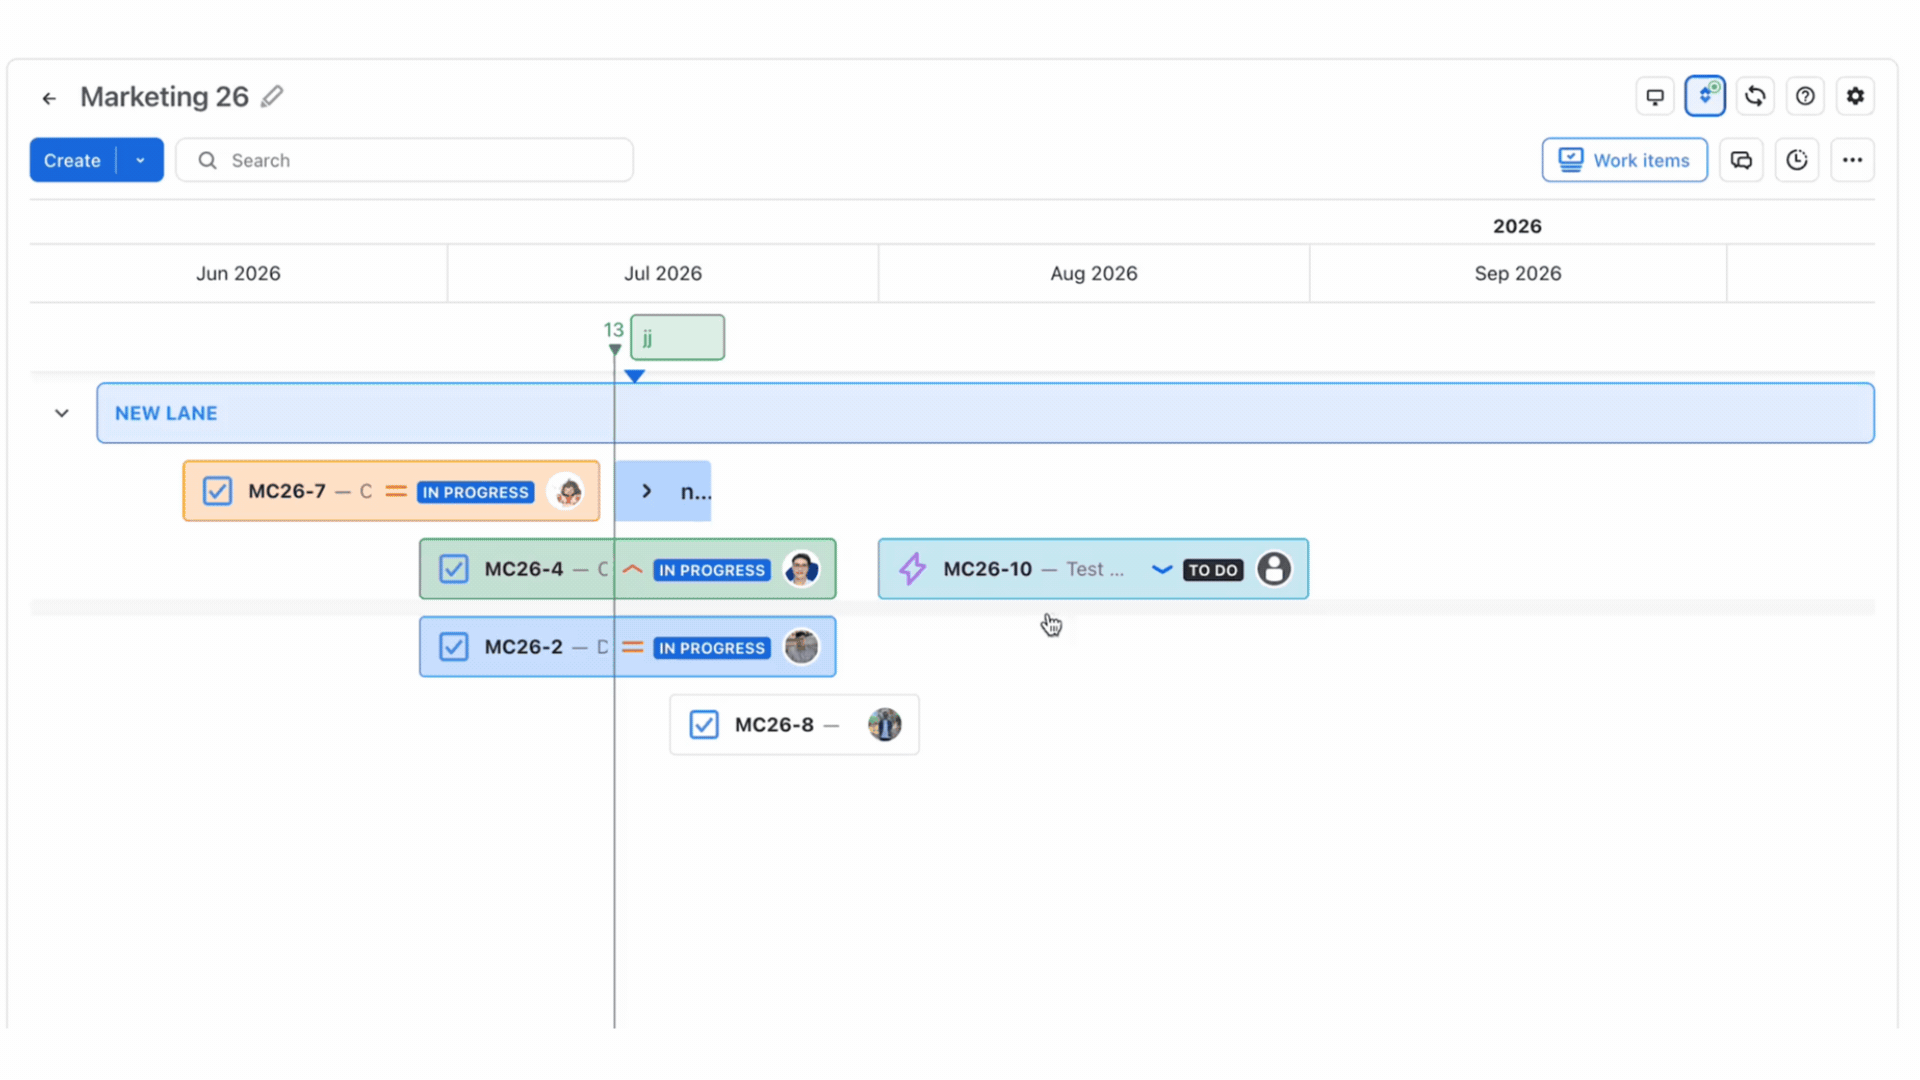Edit the Marketing 26 title pencil icon
This screenshot has width=1920, height=1080.
272,97
